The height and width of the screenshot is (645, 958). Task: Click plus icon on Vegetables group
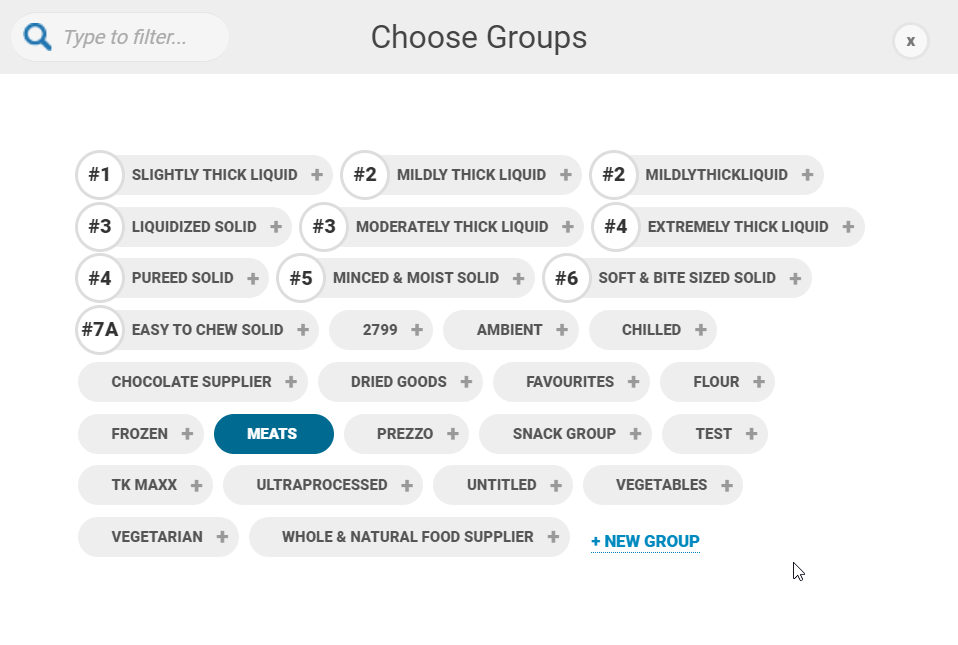click(x=726, y=486)
